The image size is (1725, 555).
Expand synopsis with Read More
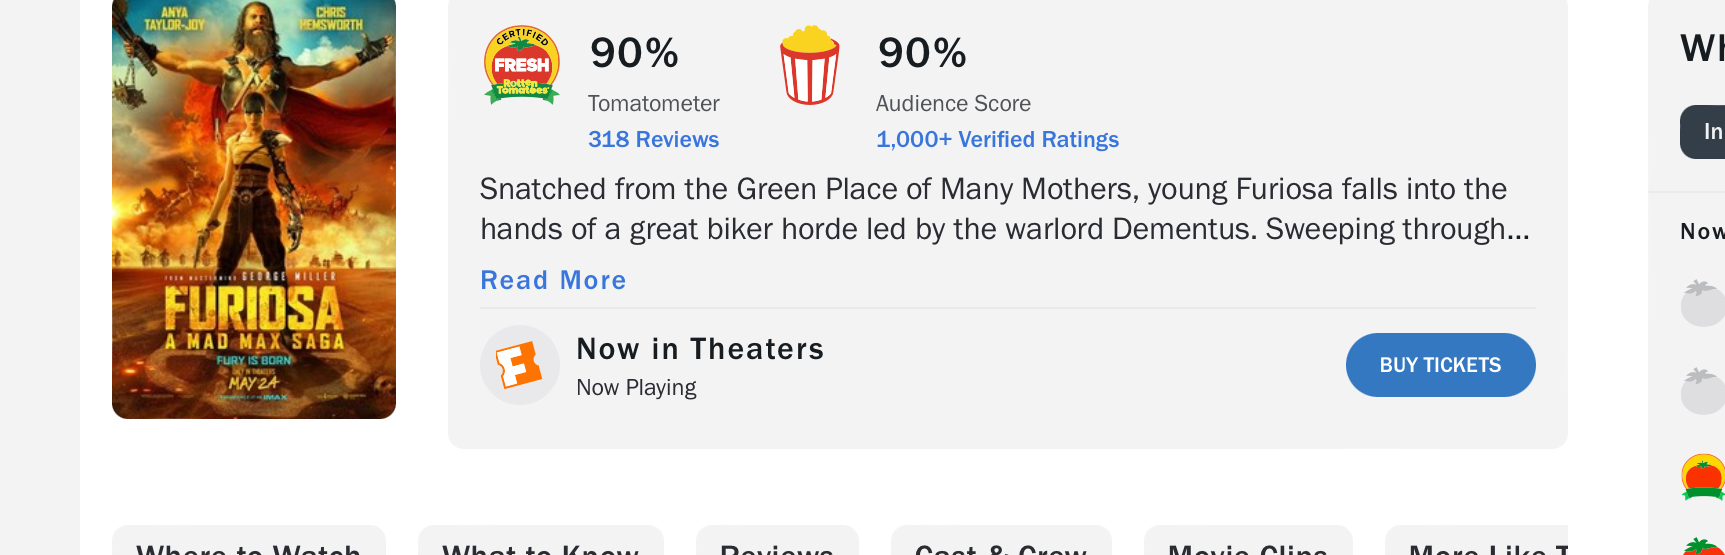(553, 281)
